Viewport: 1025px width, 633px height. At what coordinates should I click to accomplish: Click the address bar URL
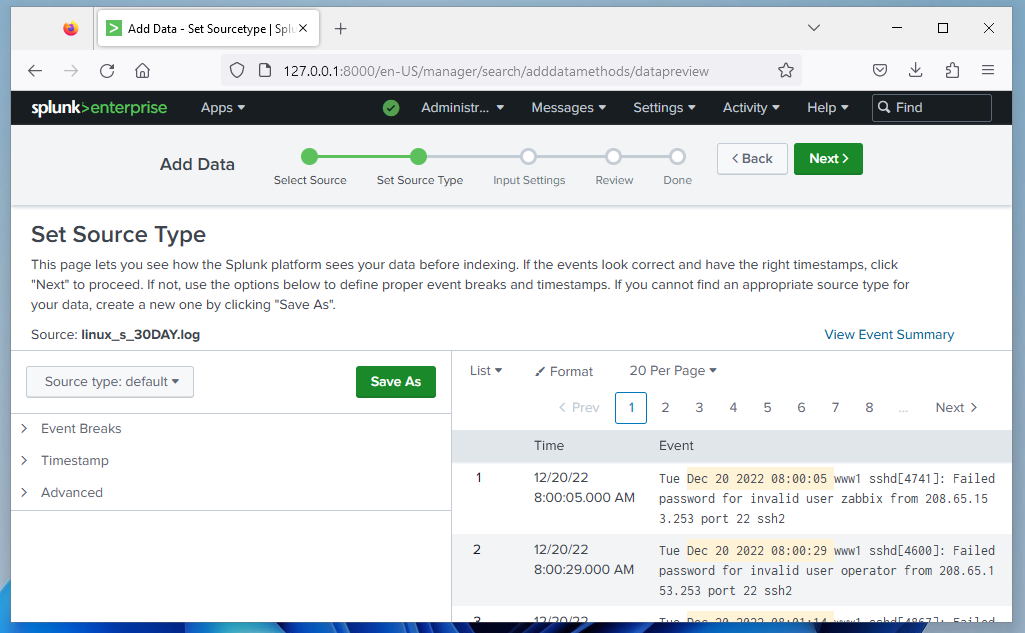[496, 71]
